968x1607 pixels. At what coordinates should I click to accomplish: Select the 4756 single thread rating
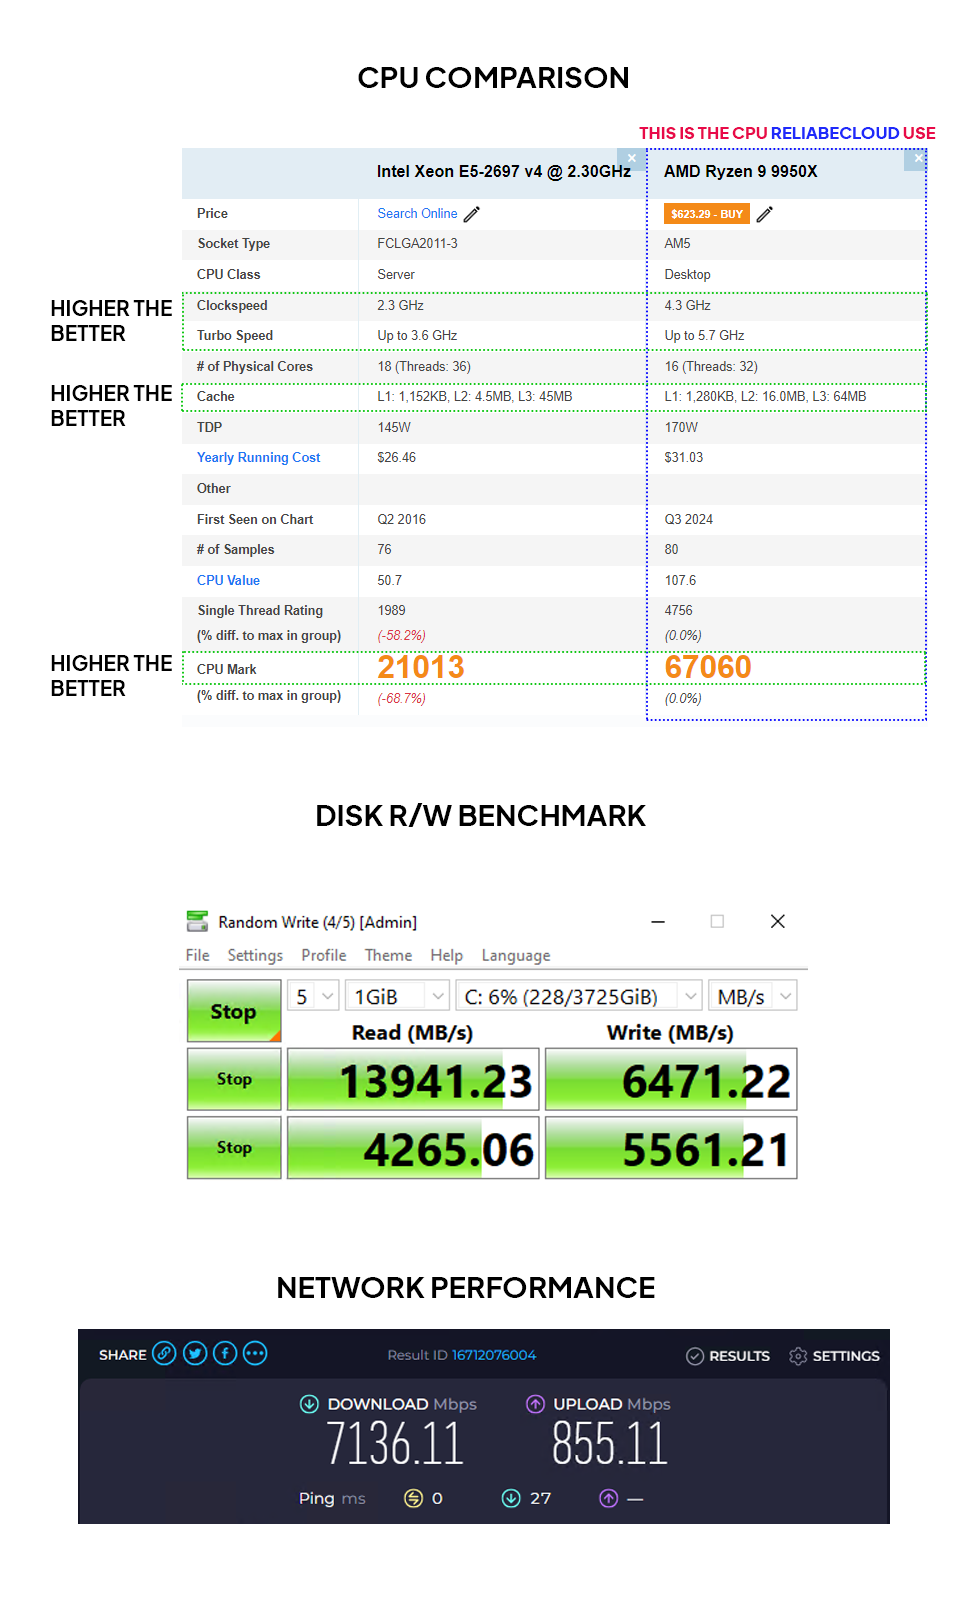(678, 611)
